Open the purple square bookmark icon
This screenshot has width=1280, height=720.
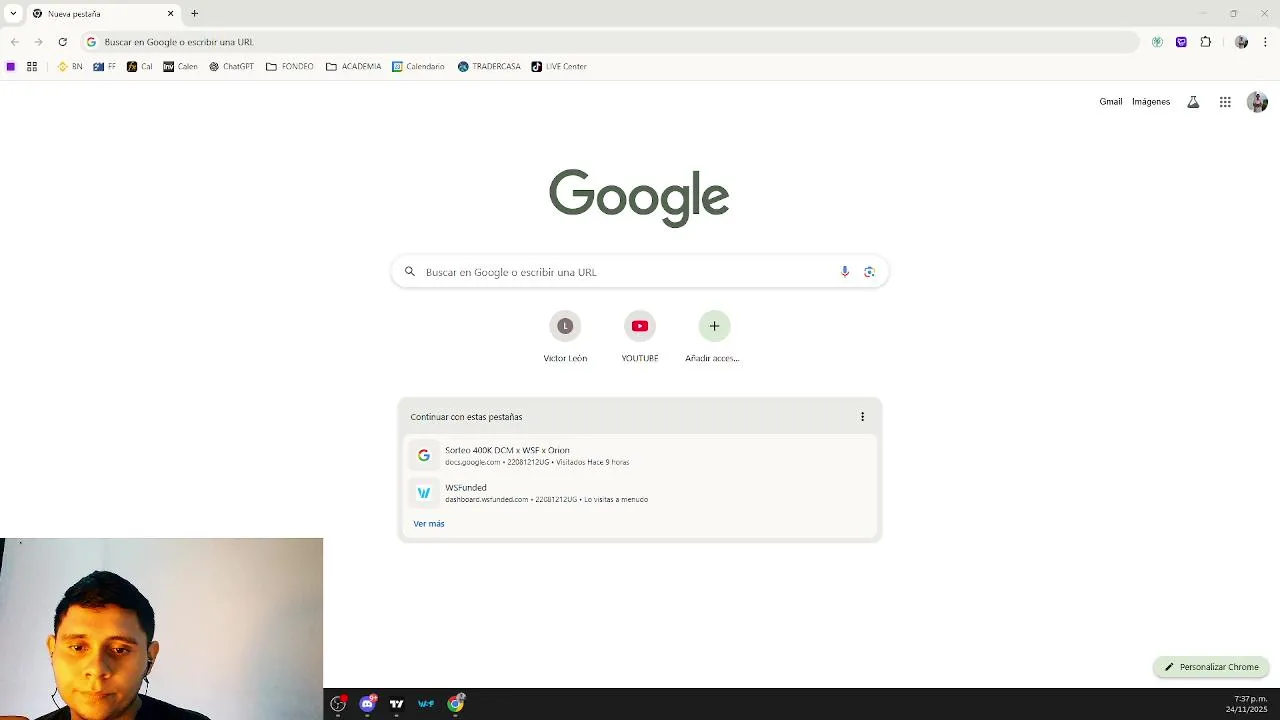(11, 67)
